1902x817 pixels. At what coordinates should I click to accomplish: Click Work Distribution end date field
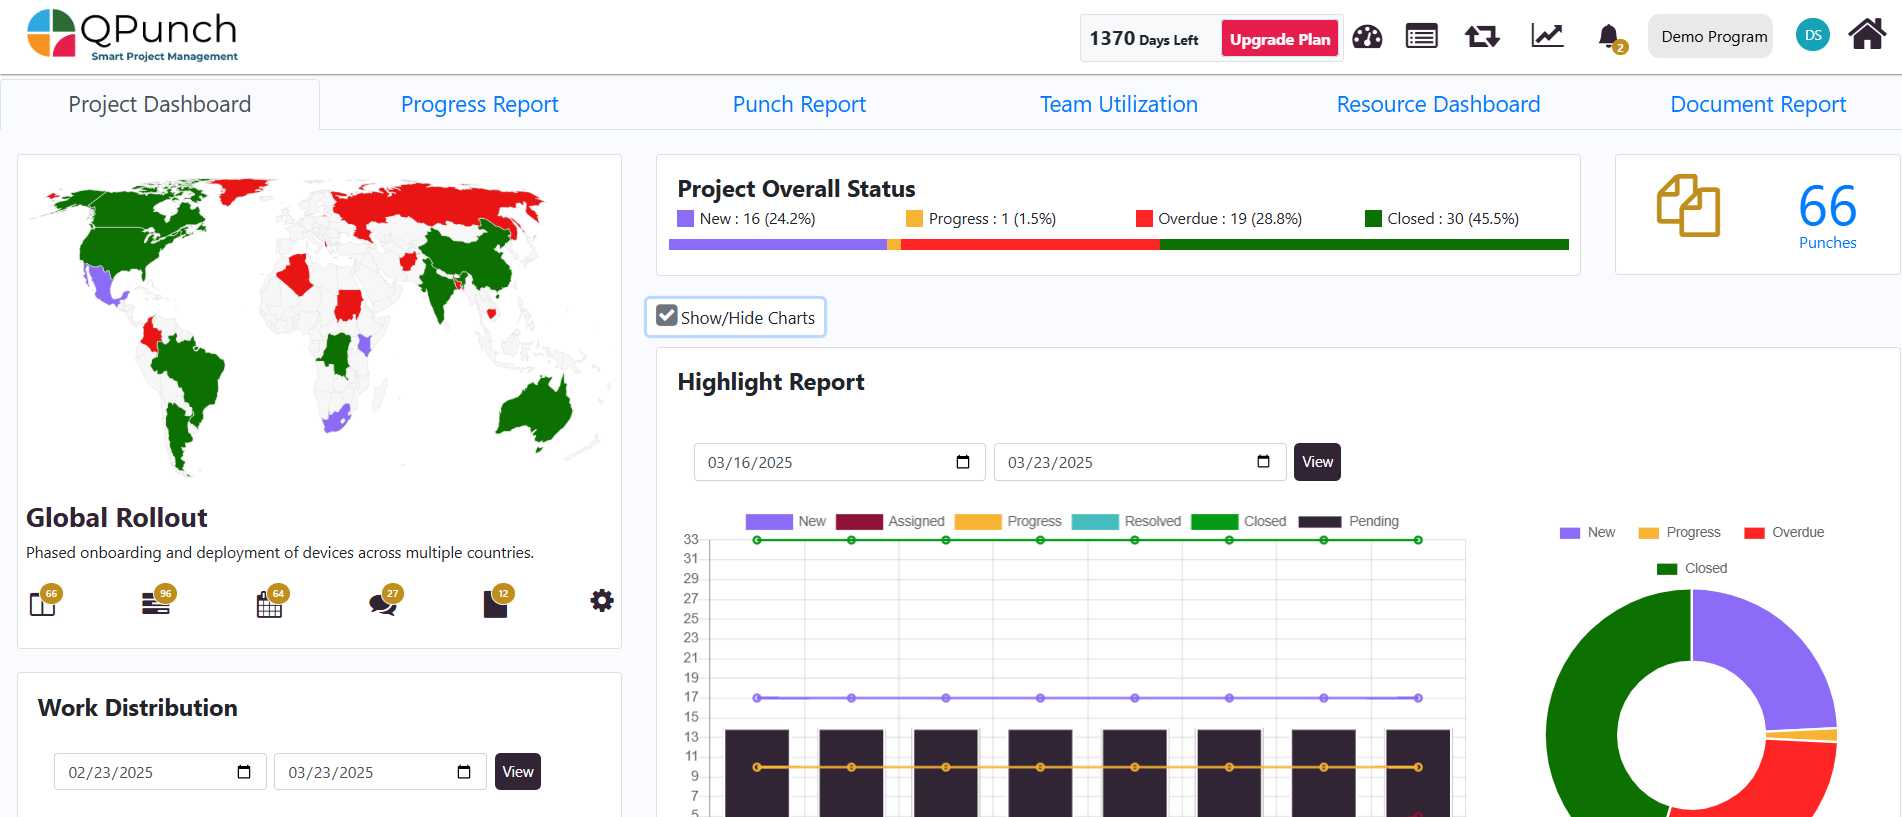coord(380,772)
